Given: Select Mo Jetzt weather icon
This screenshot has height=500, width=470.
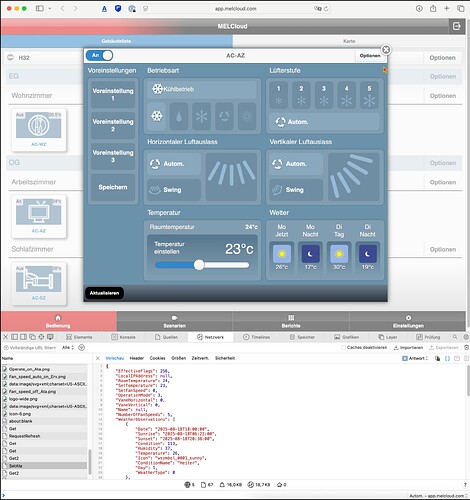Looking at the screenshot, I should (x=282, y=254).
